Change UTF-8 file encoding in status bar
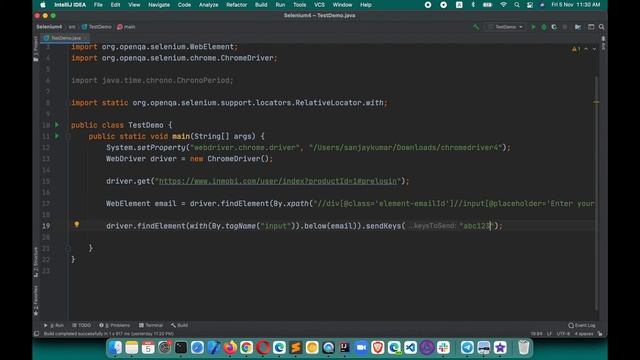The height and width of the screenshot is (360, 640). (x=563, y=334)
